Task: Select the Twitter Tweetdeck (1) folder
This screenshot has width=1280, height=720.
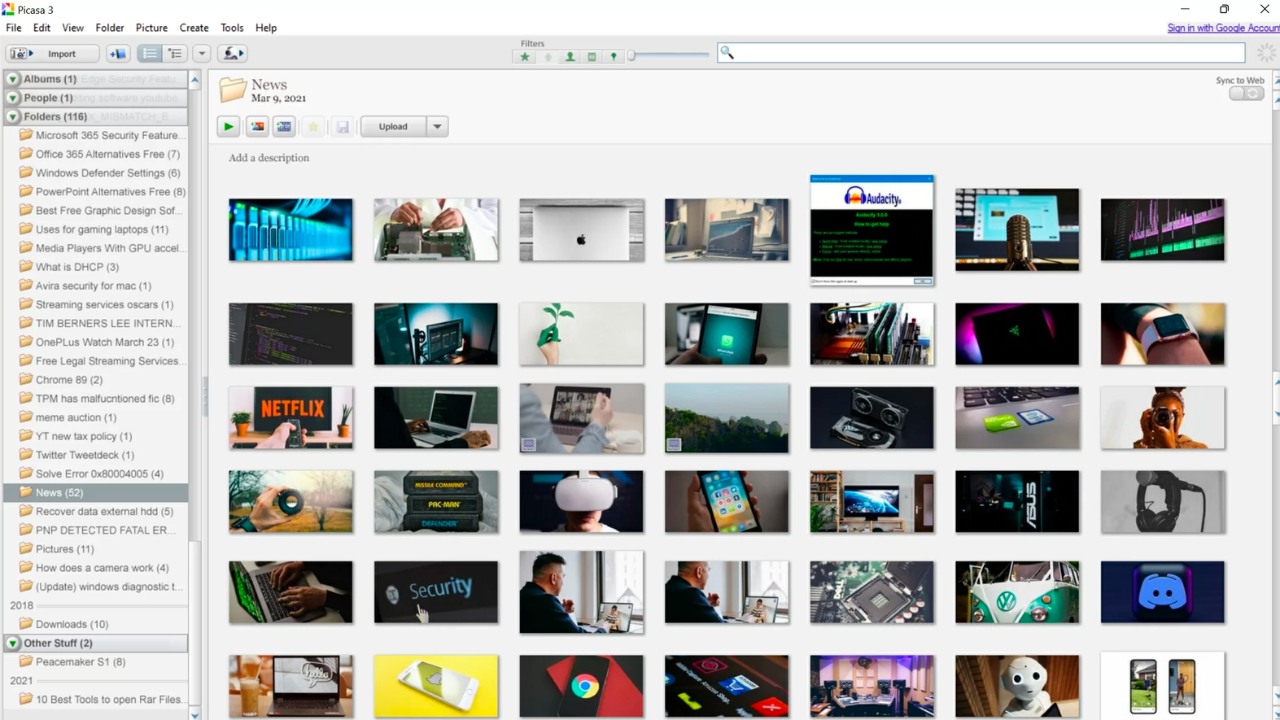Action: (x=85, y=455)
